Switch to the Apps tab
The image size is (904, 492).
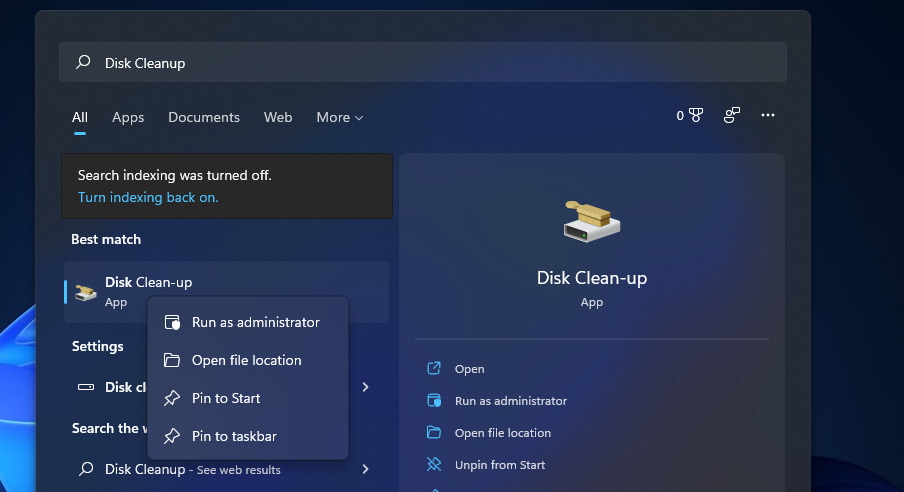click(x=128, y=118)
